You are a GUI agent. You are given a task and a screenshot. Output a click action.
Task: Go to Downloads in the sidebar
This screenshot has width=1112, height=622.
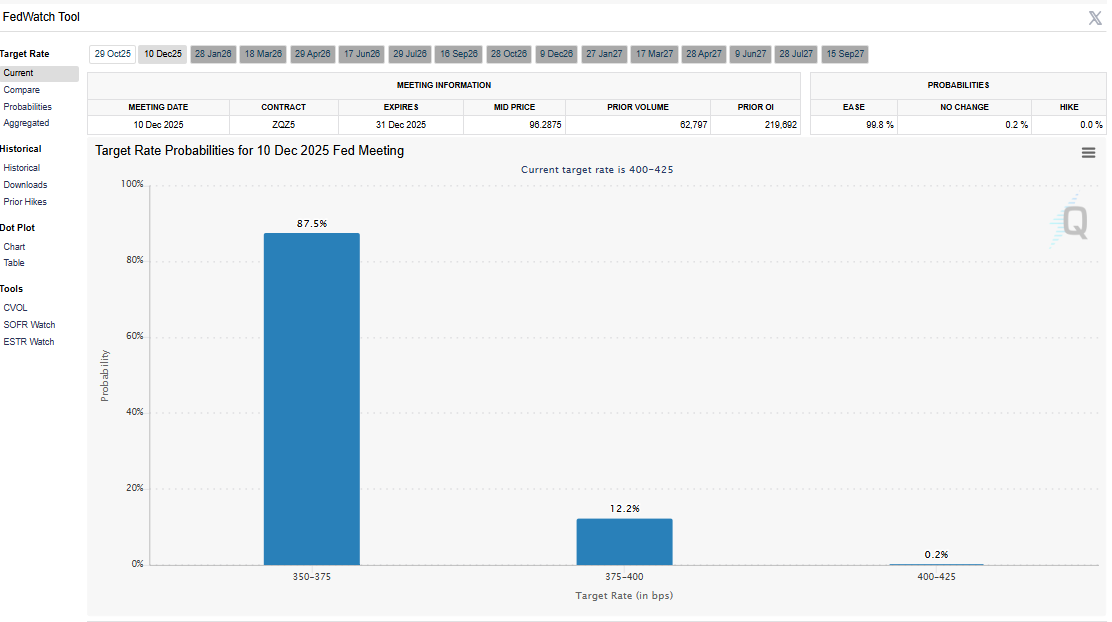point(25,185)
